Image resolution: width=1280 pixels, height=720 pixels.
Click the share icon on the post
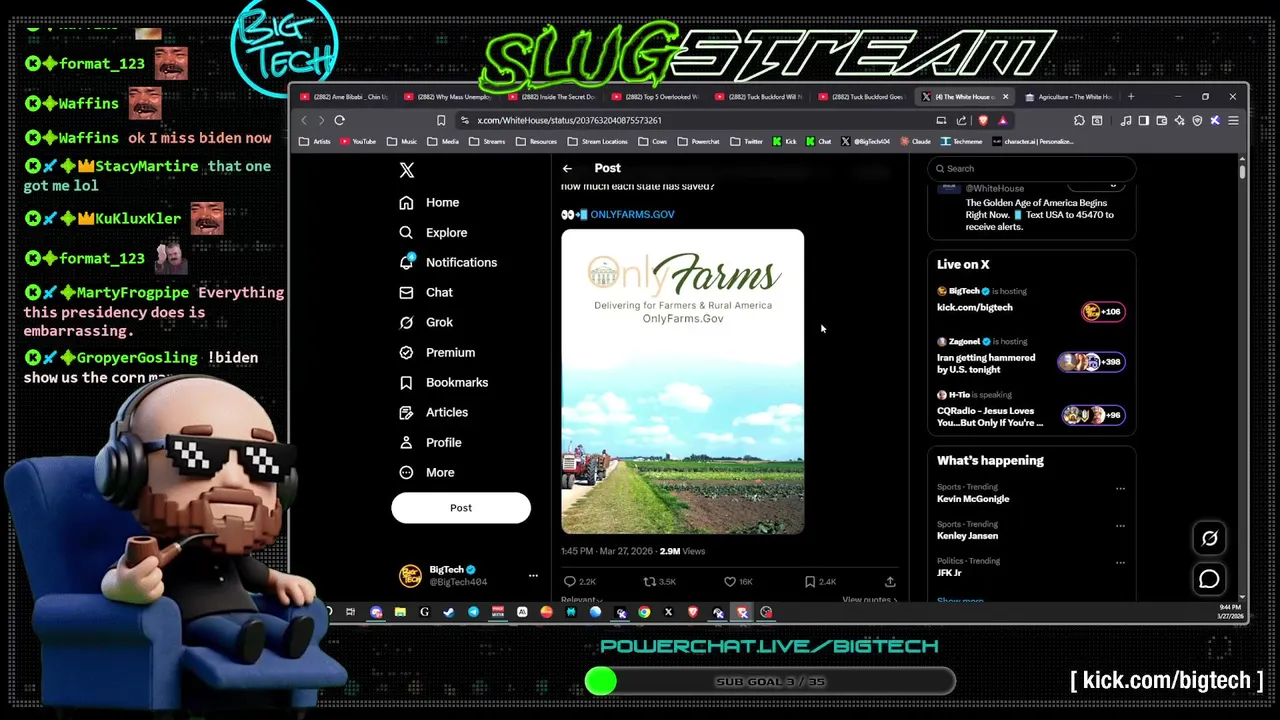pyautogui.click(x=890, y=582)
